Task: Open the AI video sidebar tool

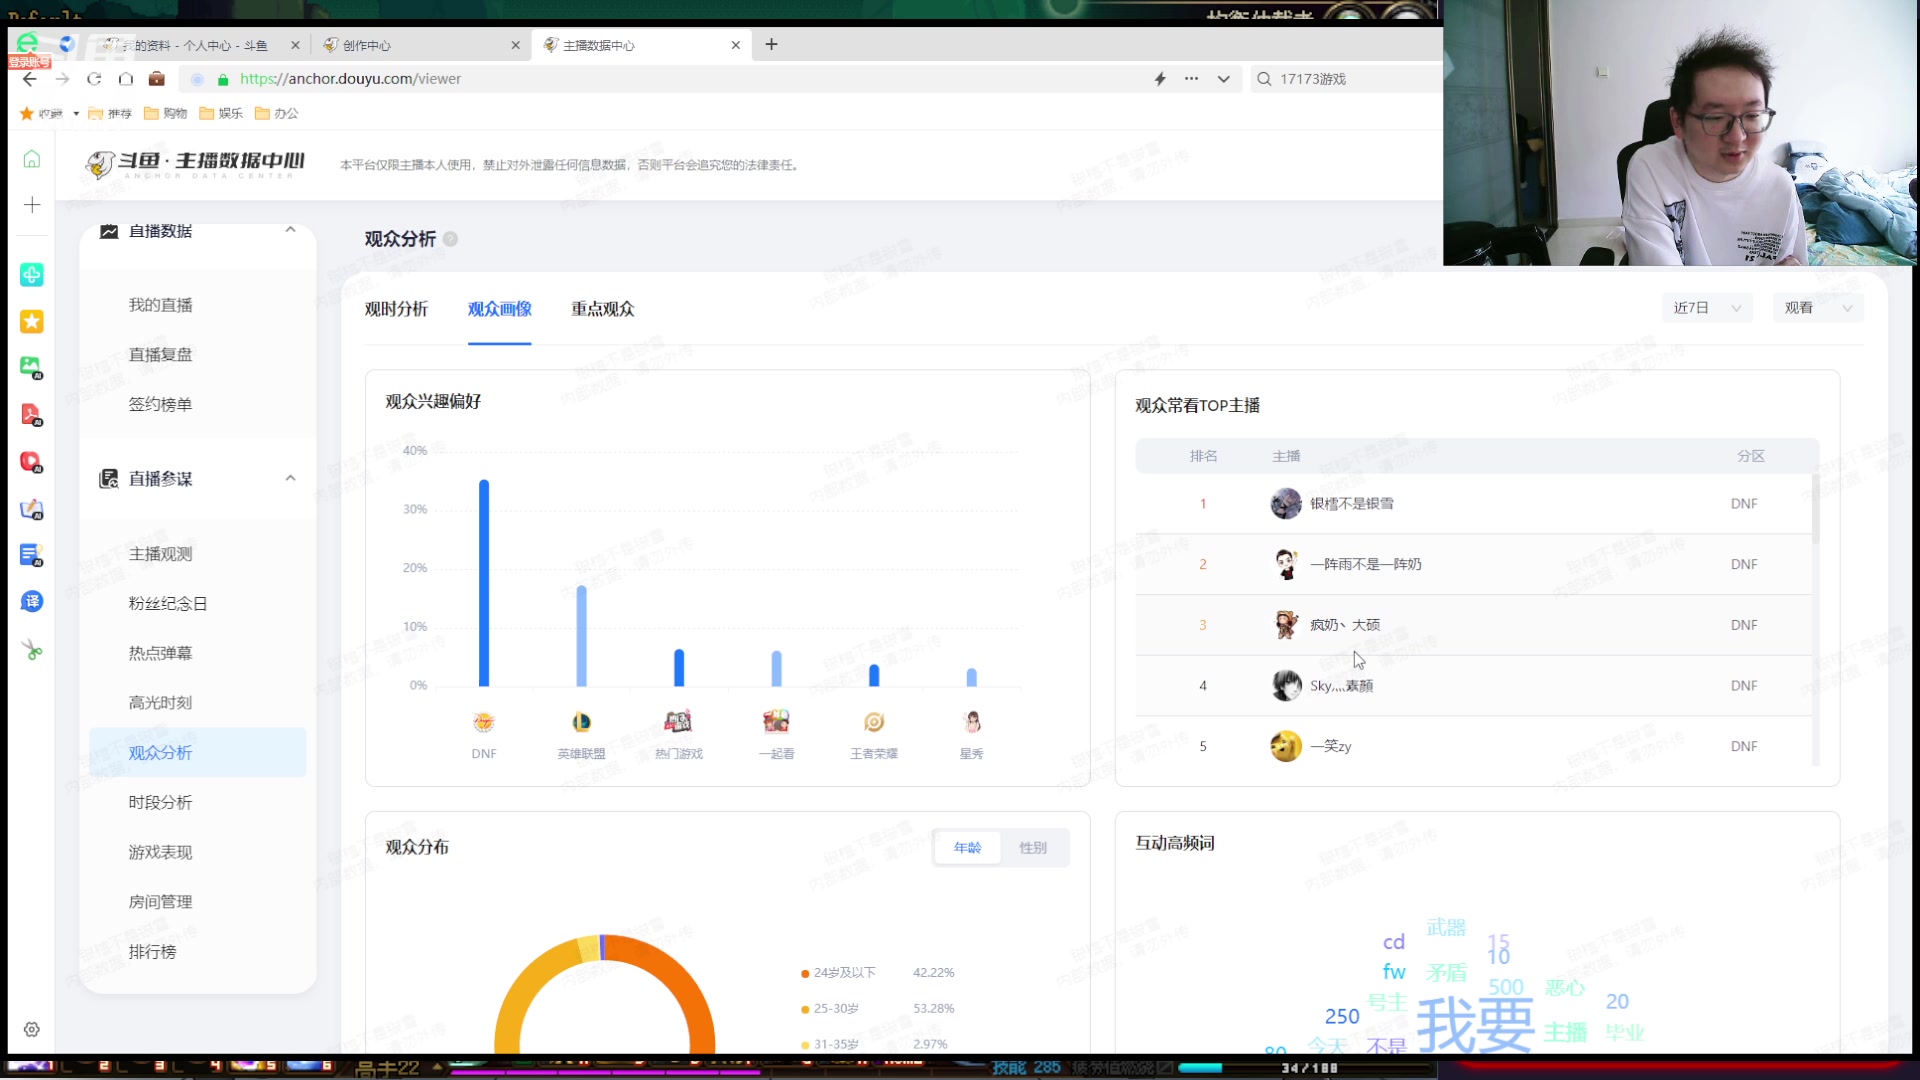Action: [32, 462]
